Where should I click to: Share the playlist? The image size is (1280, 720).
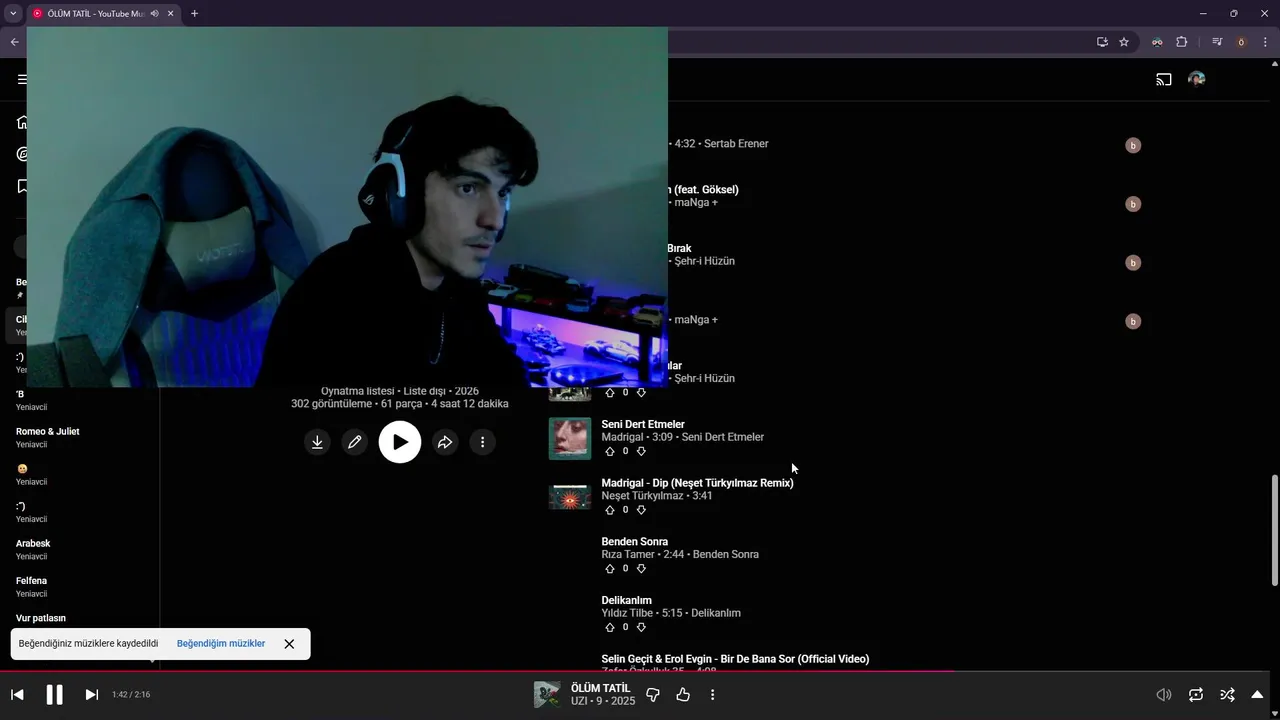[445, 442]
